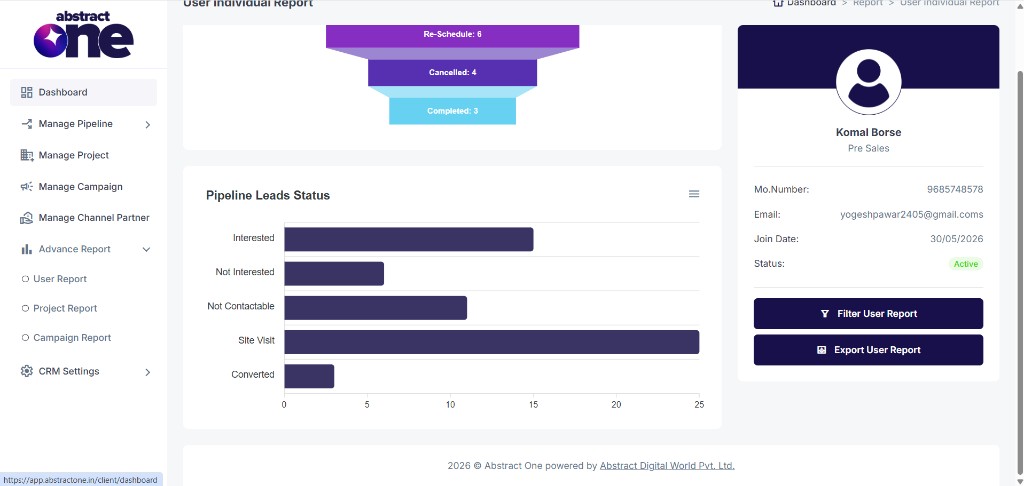Select Project Report submenu item
Image resolution: width=1024 pixels, height=486 pixels.
point(65,308)
